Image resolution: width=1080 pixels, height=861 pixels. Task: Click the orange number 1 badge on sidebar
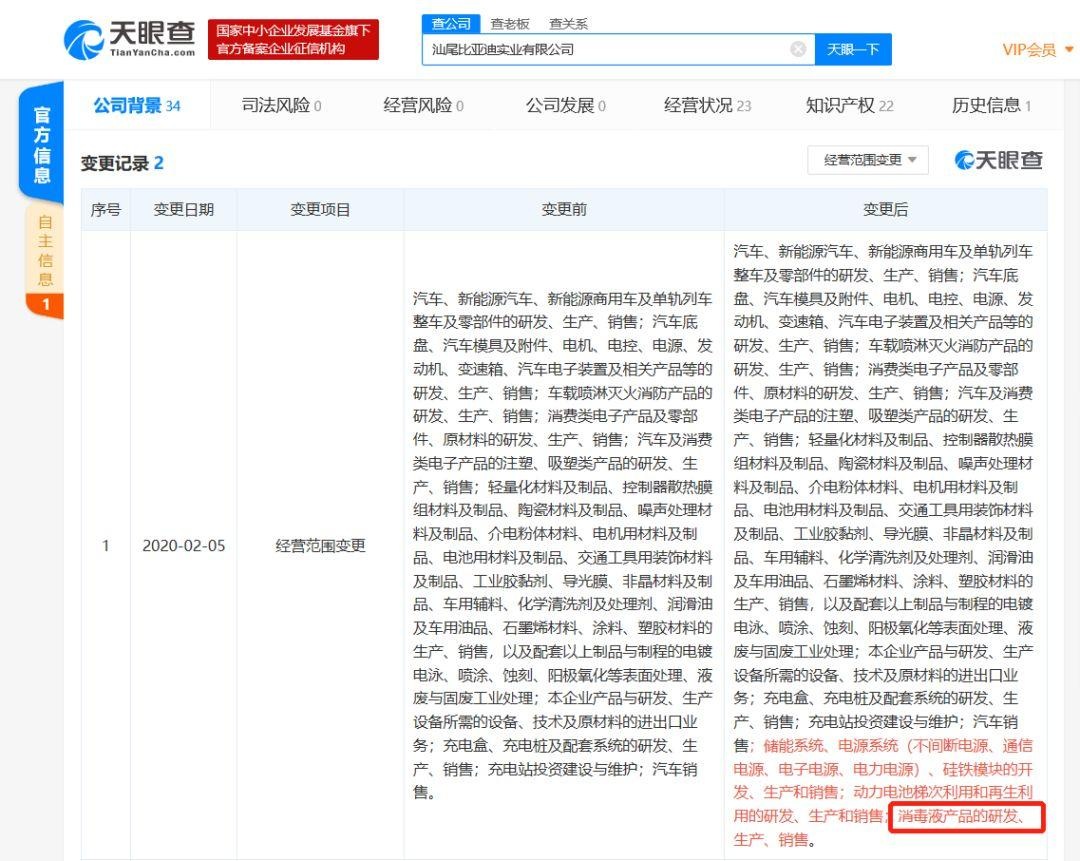coord(43,305)
